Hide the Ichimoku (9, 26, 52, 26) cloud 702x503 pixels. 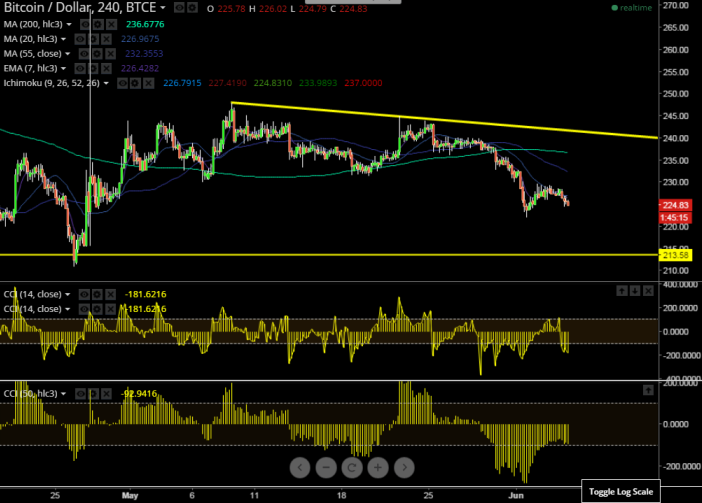122,83
